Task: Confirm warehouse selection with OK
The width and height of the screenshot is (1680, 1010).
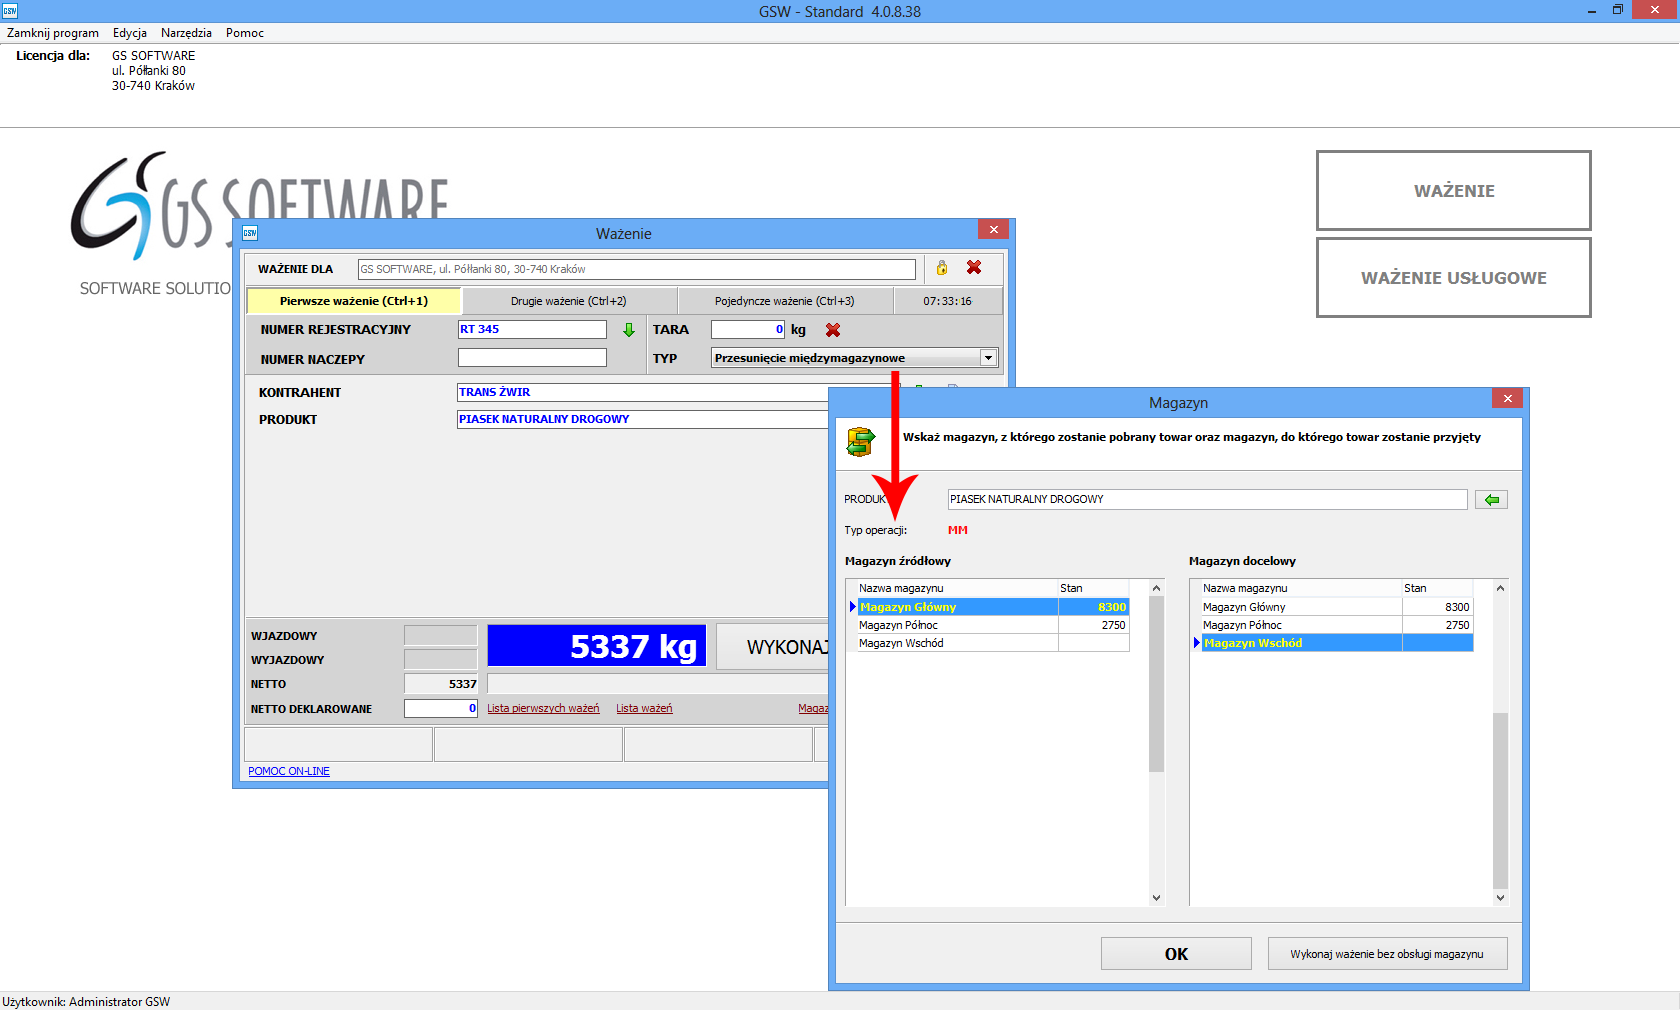Action: pyautogui.click(x=1176, y=954)
